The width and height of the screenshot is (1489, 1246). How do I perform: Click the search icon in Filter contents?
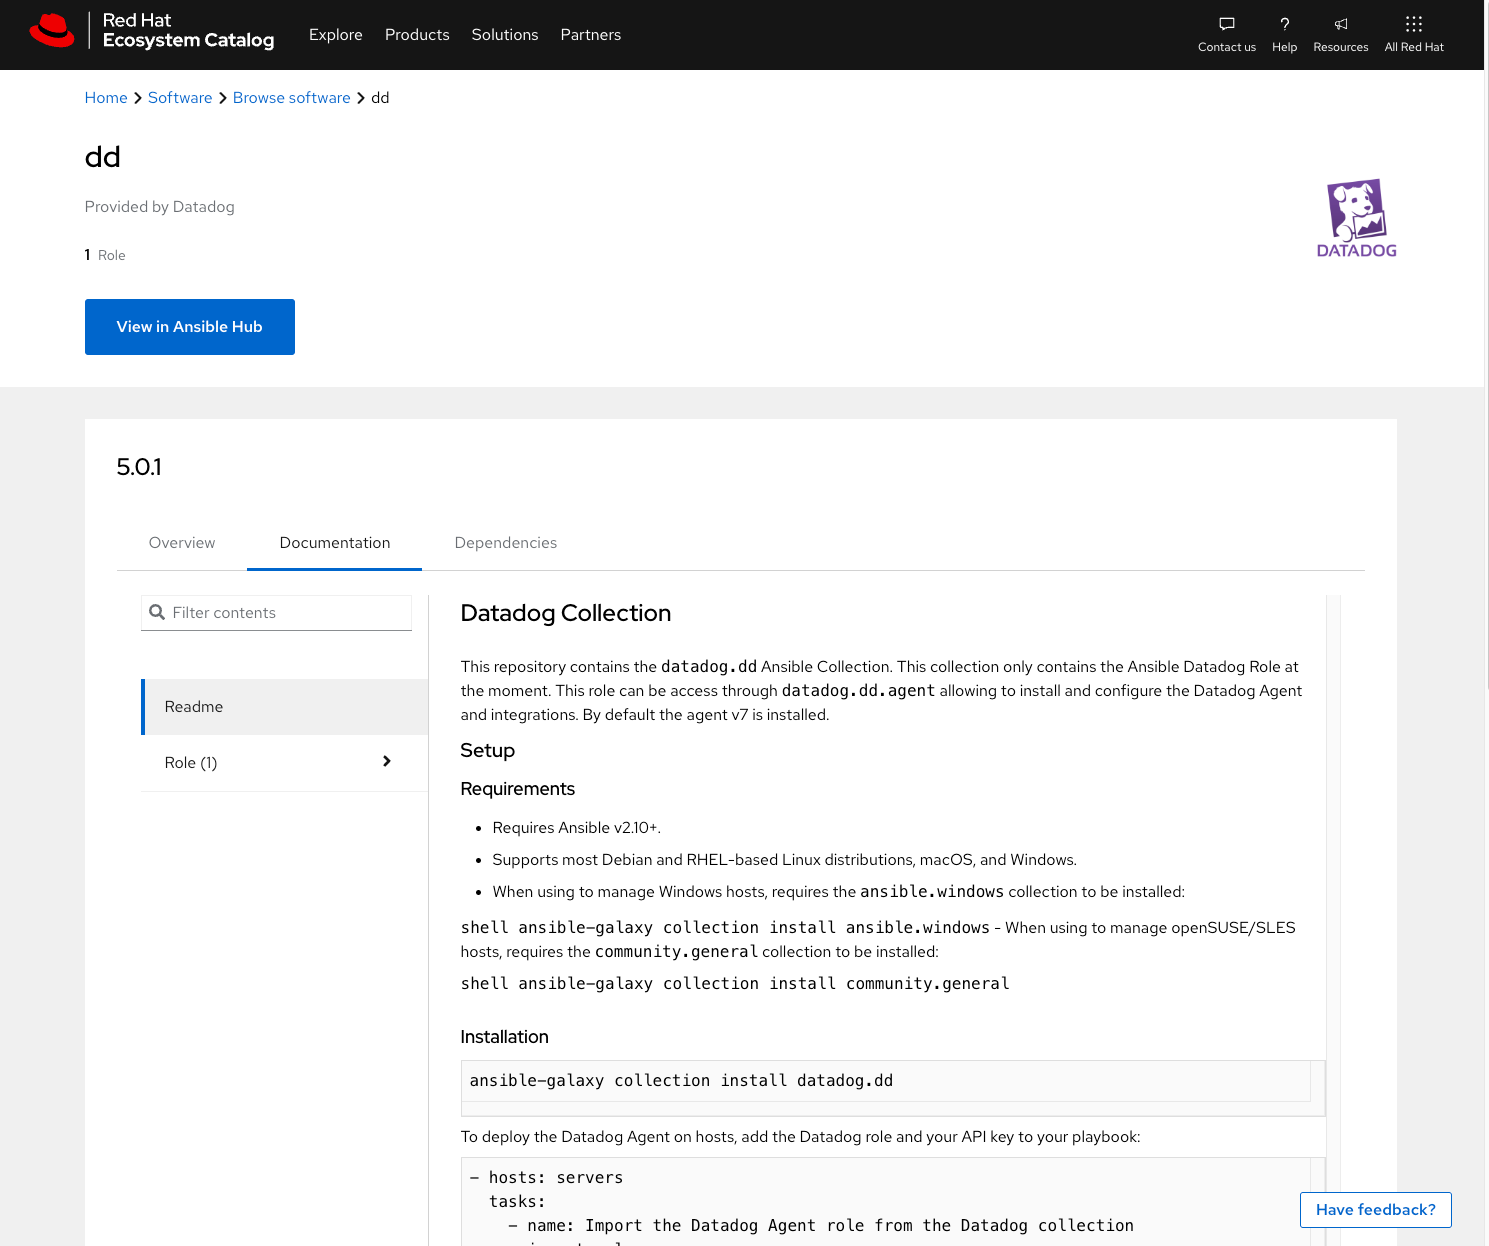click(x=158, y=612)
